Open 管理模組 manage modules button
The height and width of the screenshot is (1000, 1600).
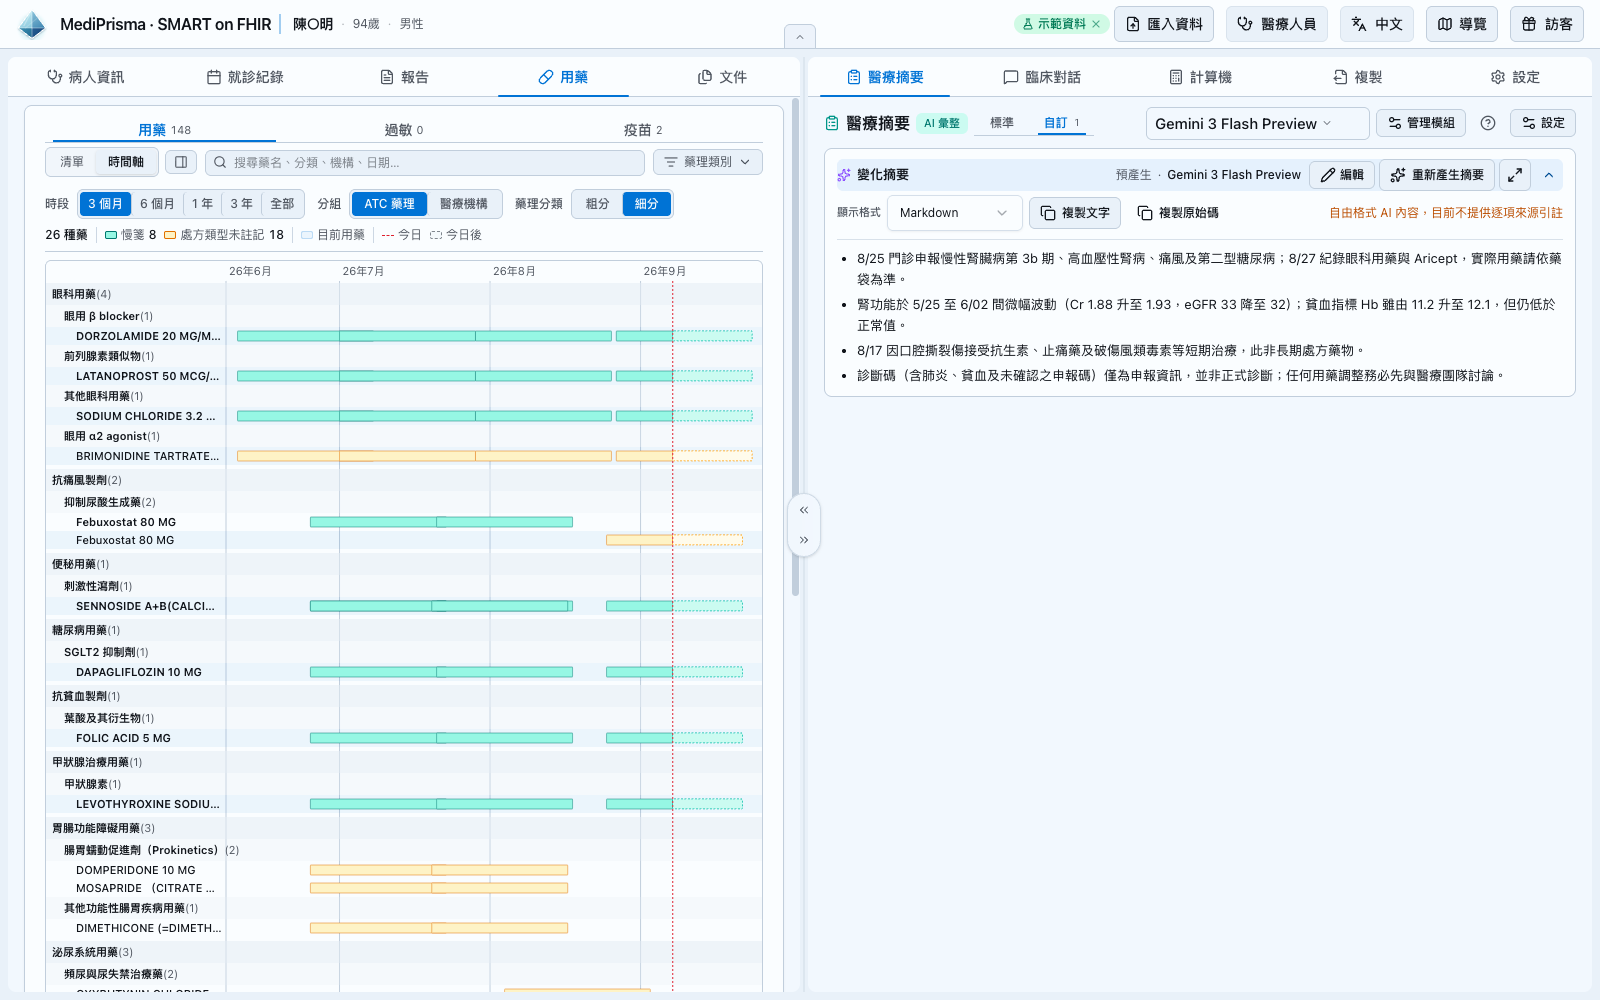coord(1421,123)
